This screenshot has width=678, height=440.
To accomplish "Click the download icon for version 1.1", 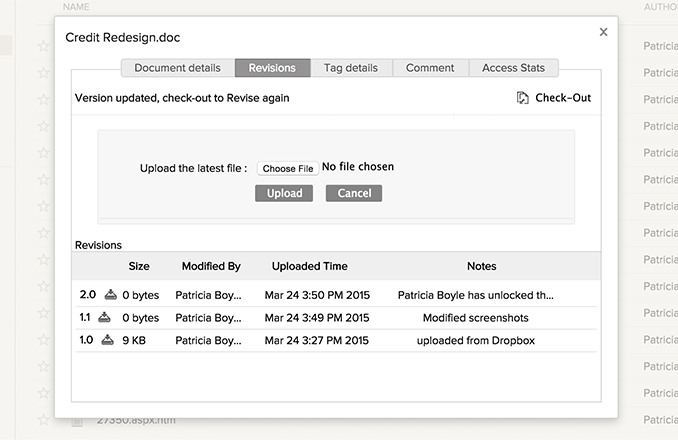I will 105,317.
